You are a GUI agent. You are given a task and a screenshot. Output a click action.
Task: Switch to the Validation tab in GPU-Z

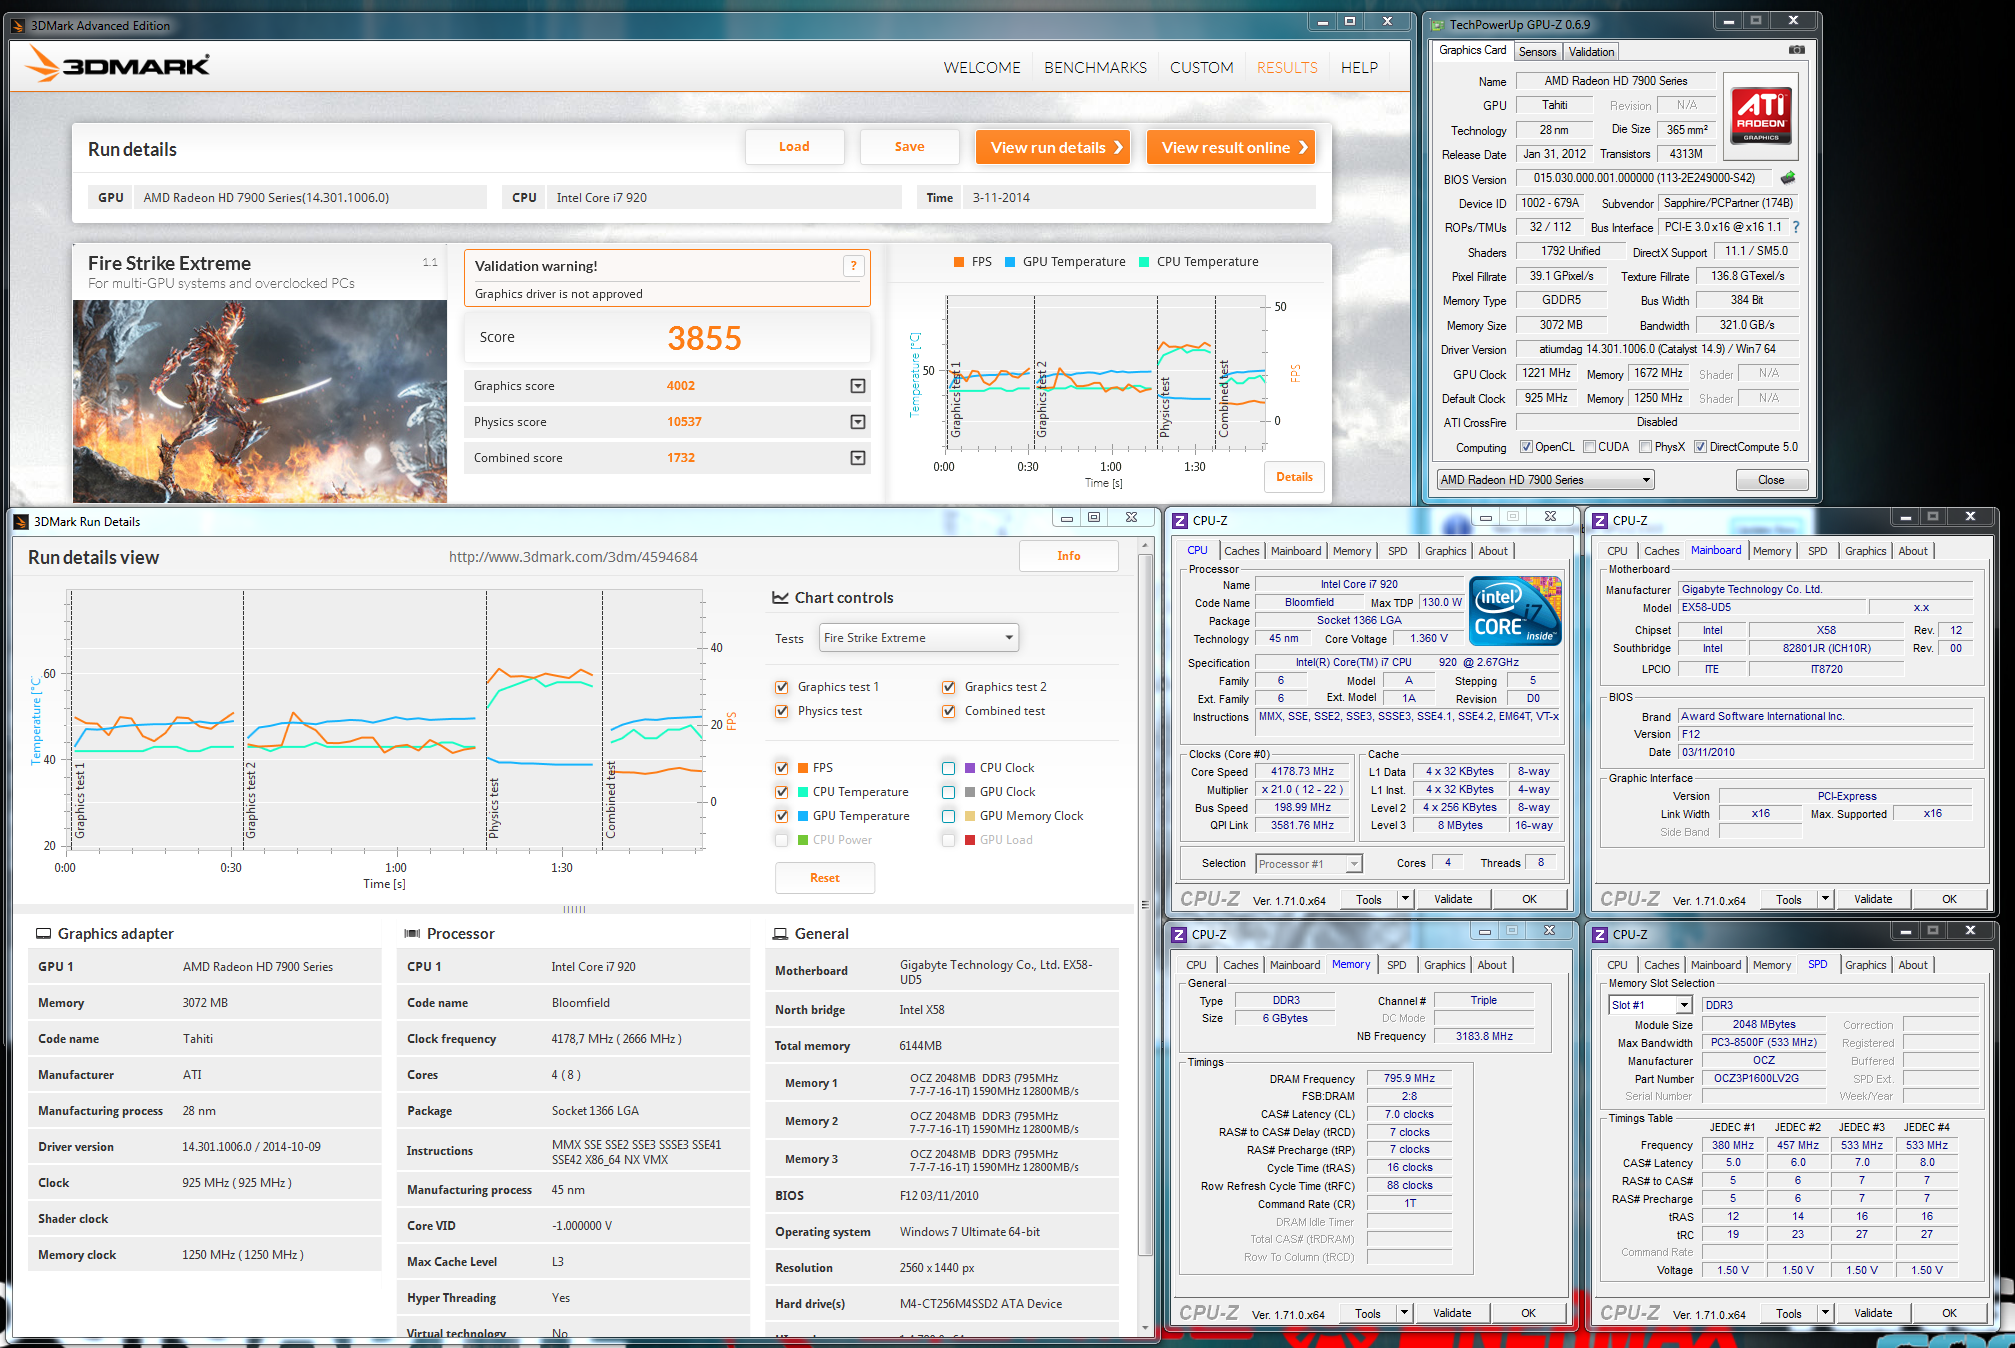coord(1591,51)
